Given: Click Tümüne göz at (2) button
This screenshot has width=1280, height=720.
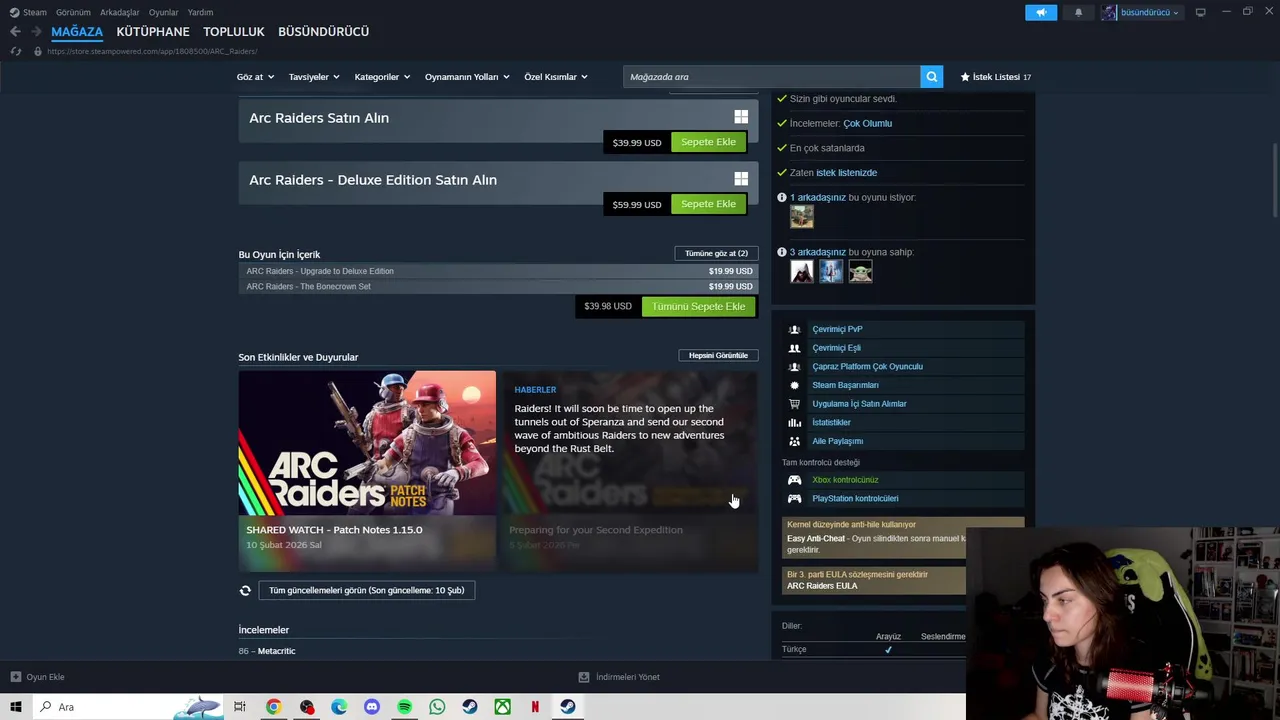Looking at the screenshot, I should pos(716,254).
